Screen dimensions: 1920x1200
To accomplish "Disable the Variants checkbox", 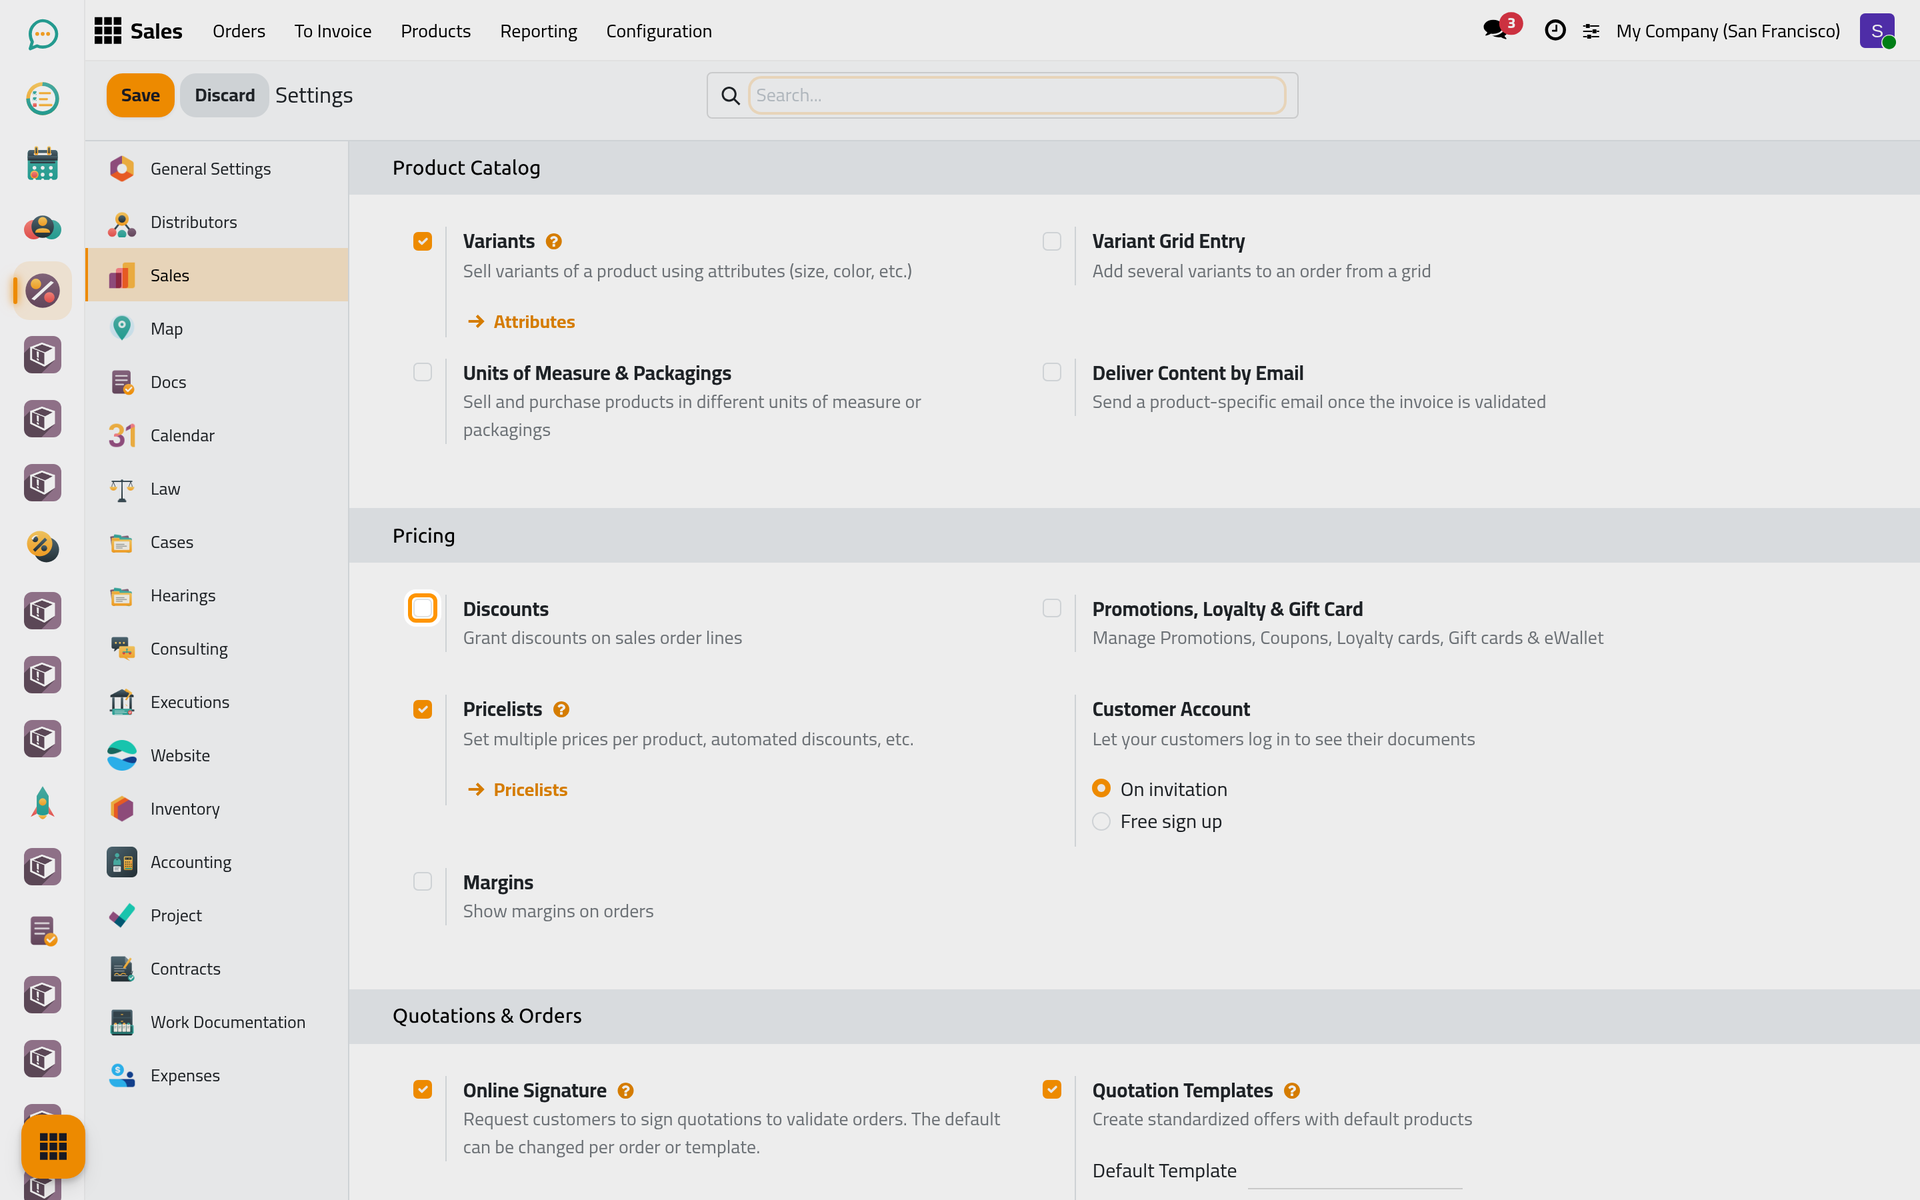I will (x=423, y=241).
